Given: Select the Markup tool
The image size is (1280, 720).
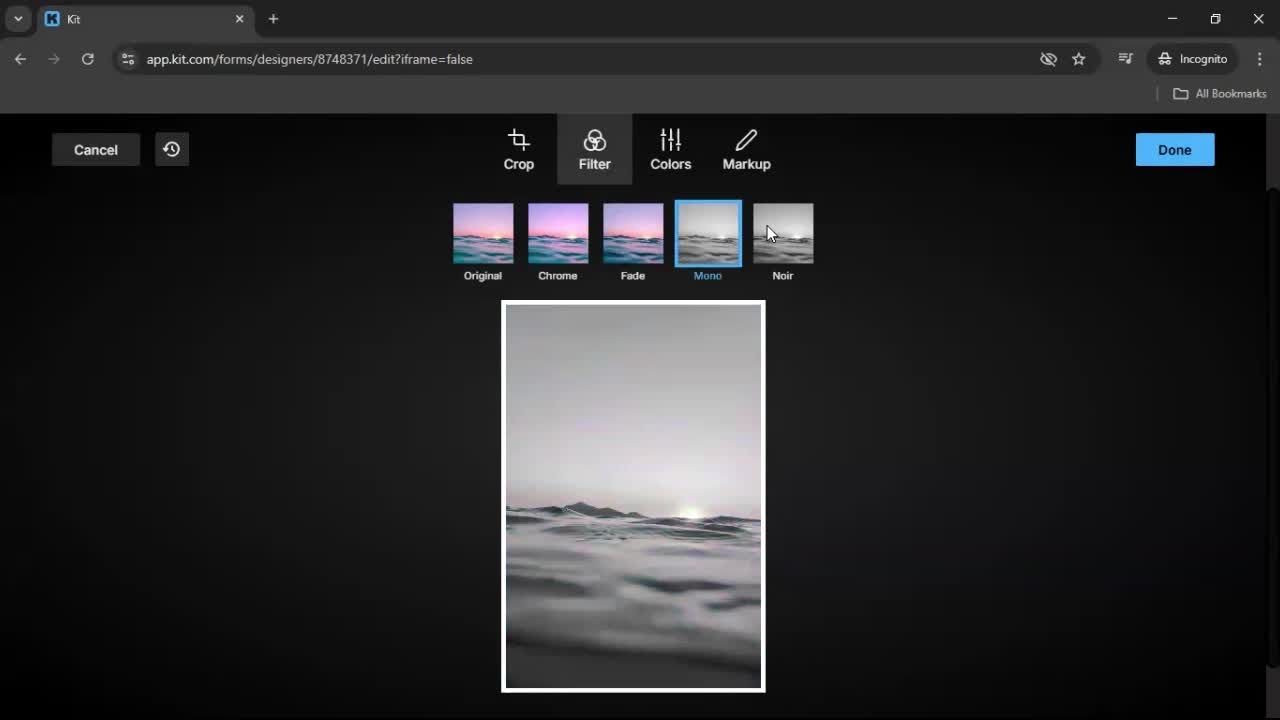Looking at the screenshot, I should click(x=746, y=149).
